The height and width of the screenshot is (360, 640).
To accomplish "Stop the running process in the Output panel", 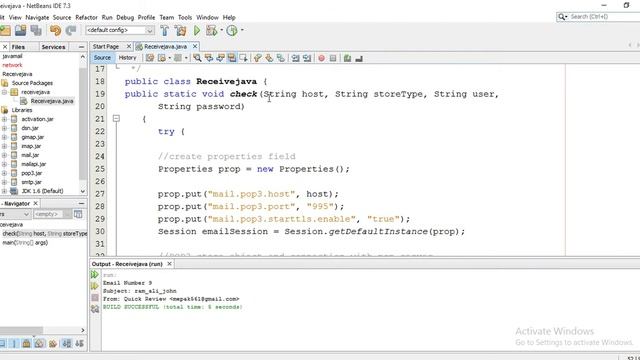I will click(95, 298).
